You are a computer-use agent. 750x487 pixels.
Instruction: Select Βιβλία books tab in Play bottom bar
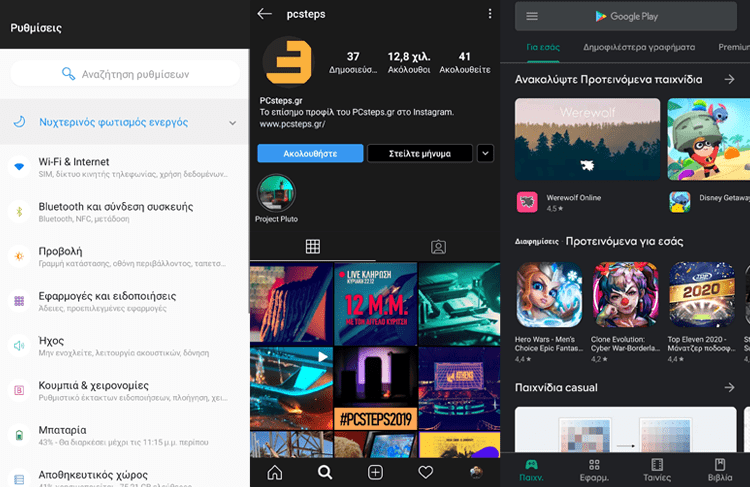pyautogui.click(x=720, y=470)
